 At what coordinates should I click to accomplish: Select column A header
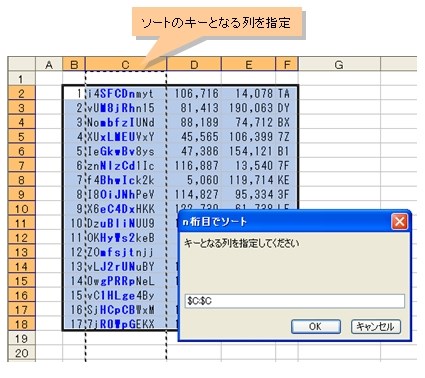[49, 64]
